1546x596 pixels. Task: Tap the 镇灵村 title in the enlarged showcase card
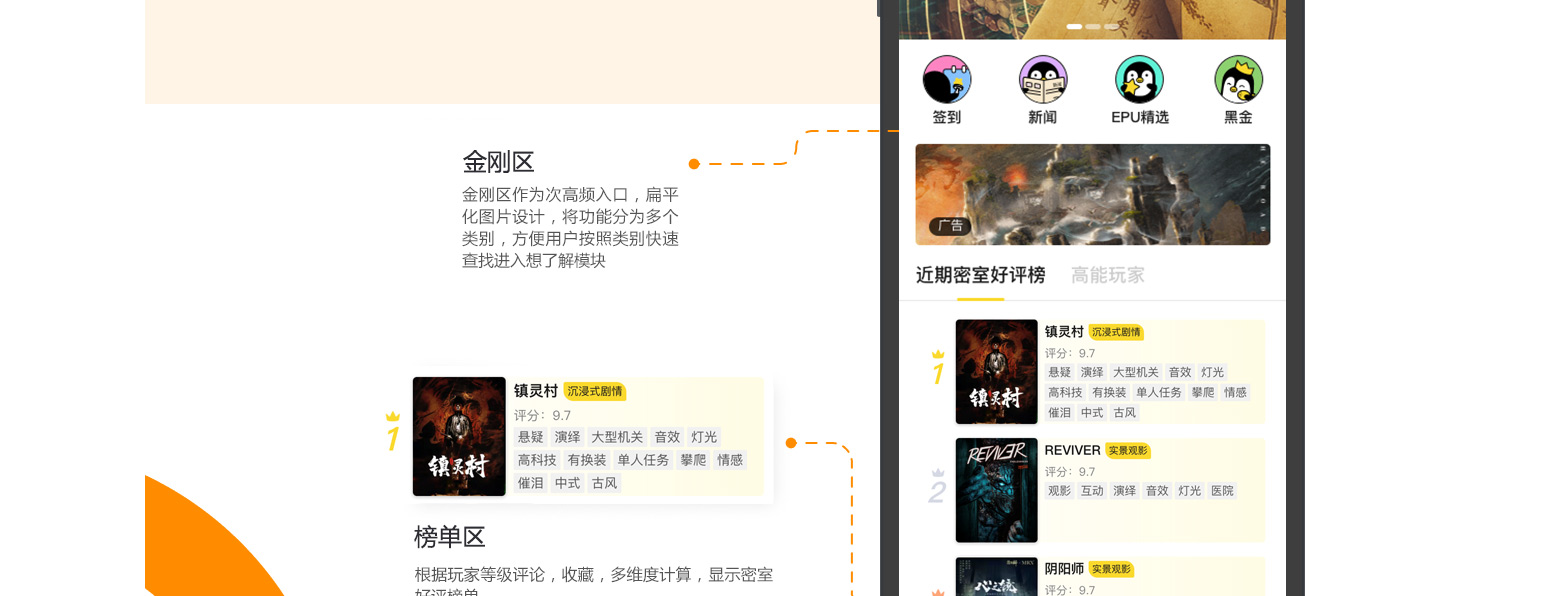coord(536,391)
